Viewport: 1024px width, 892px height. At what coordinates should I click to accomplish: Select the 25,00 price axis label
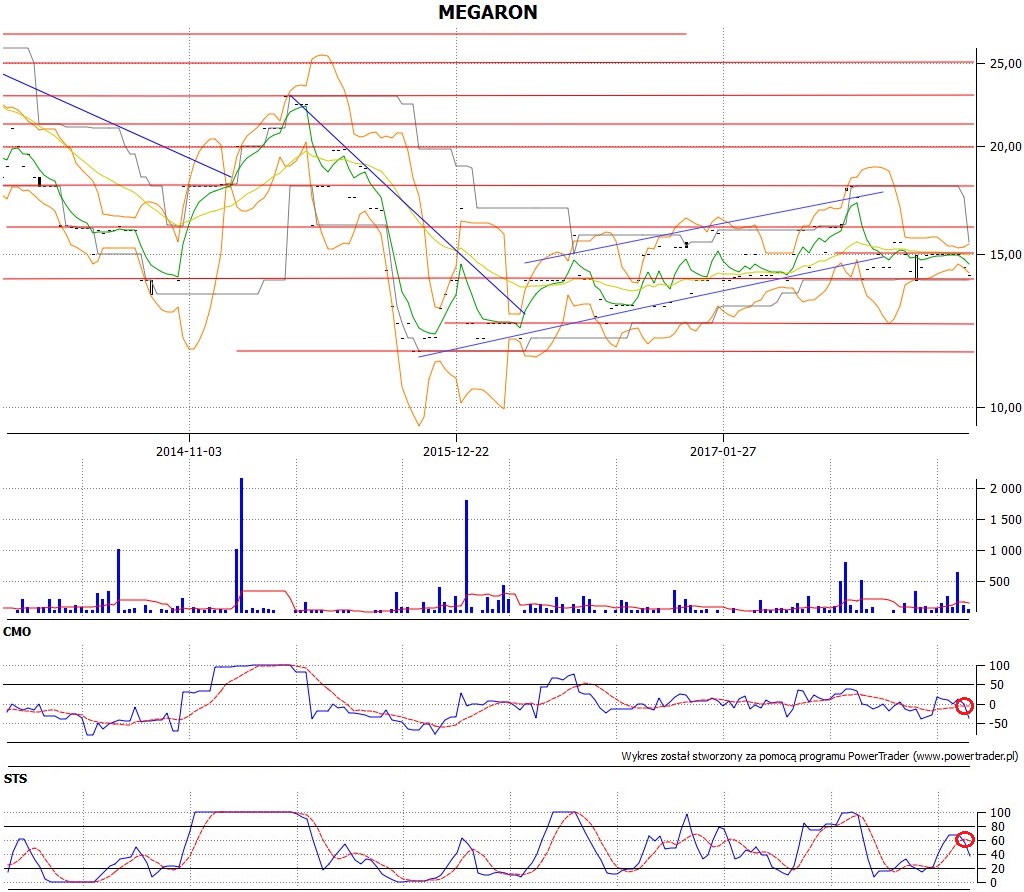[x=1005, y=63]
